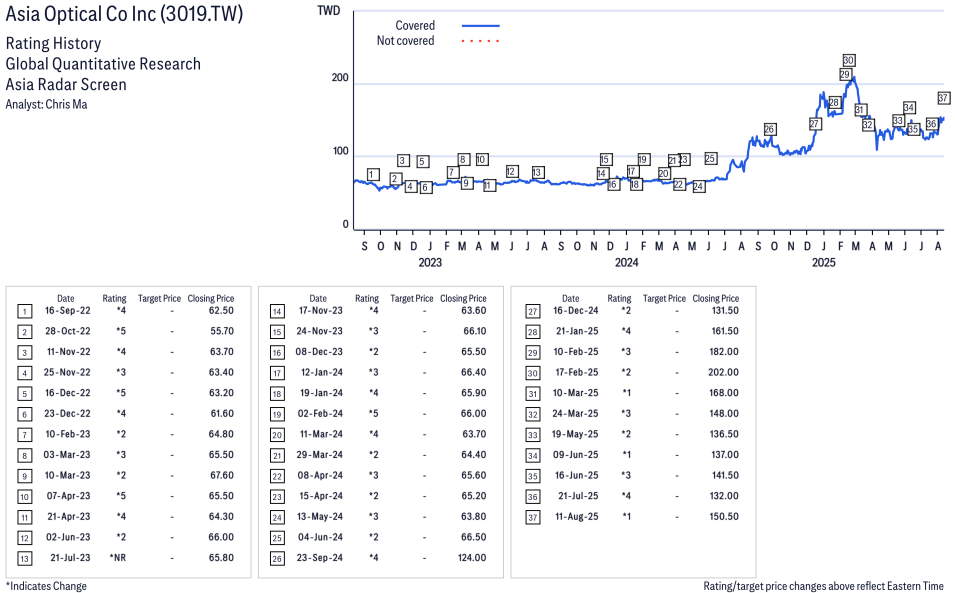Select the closing price 161.50
Screen dimensions: 955x593
724,331
